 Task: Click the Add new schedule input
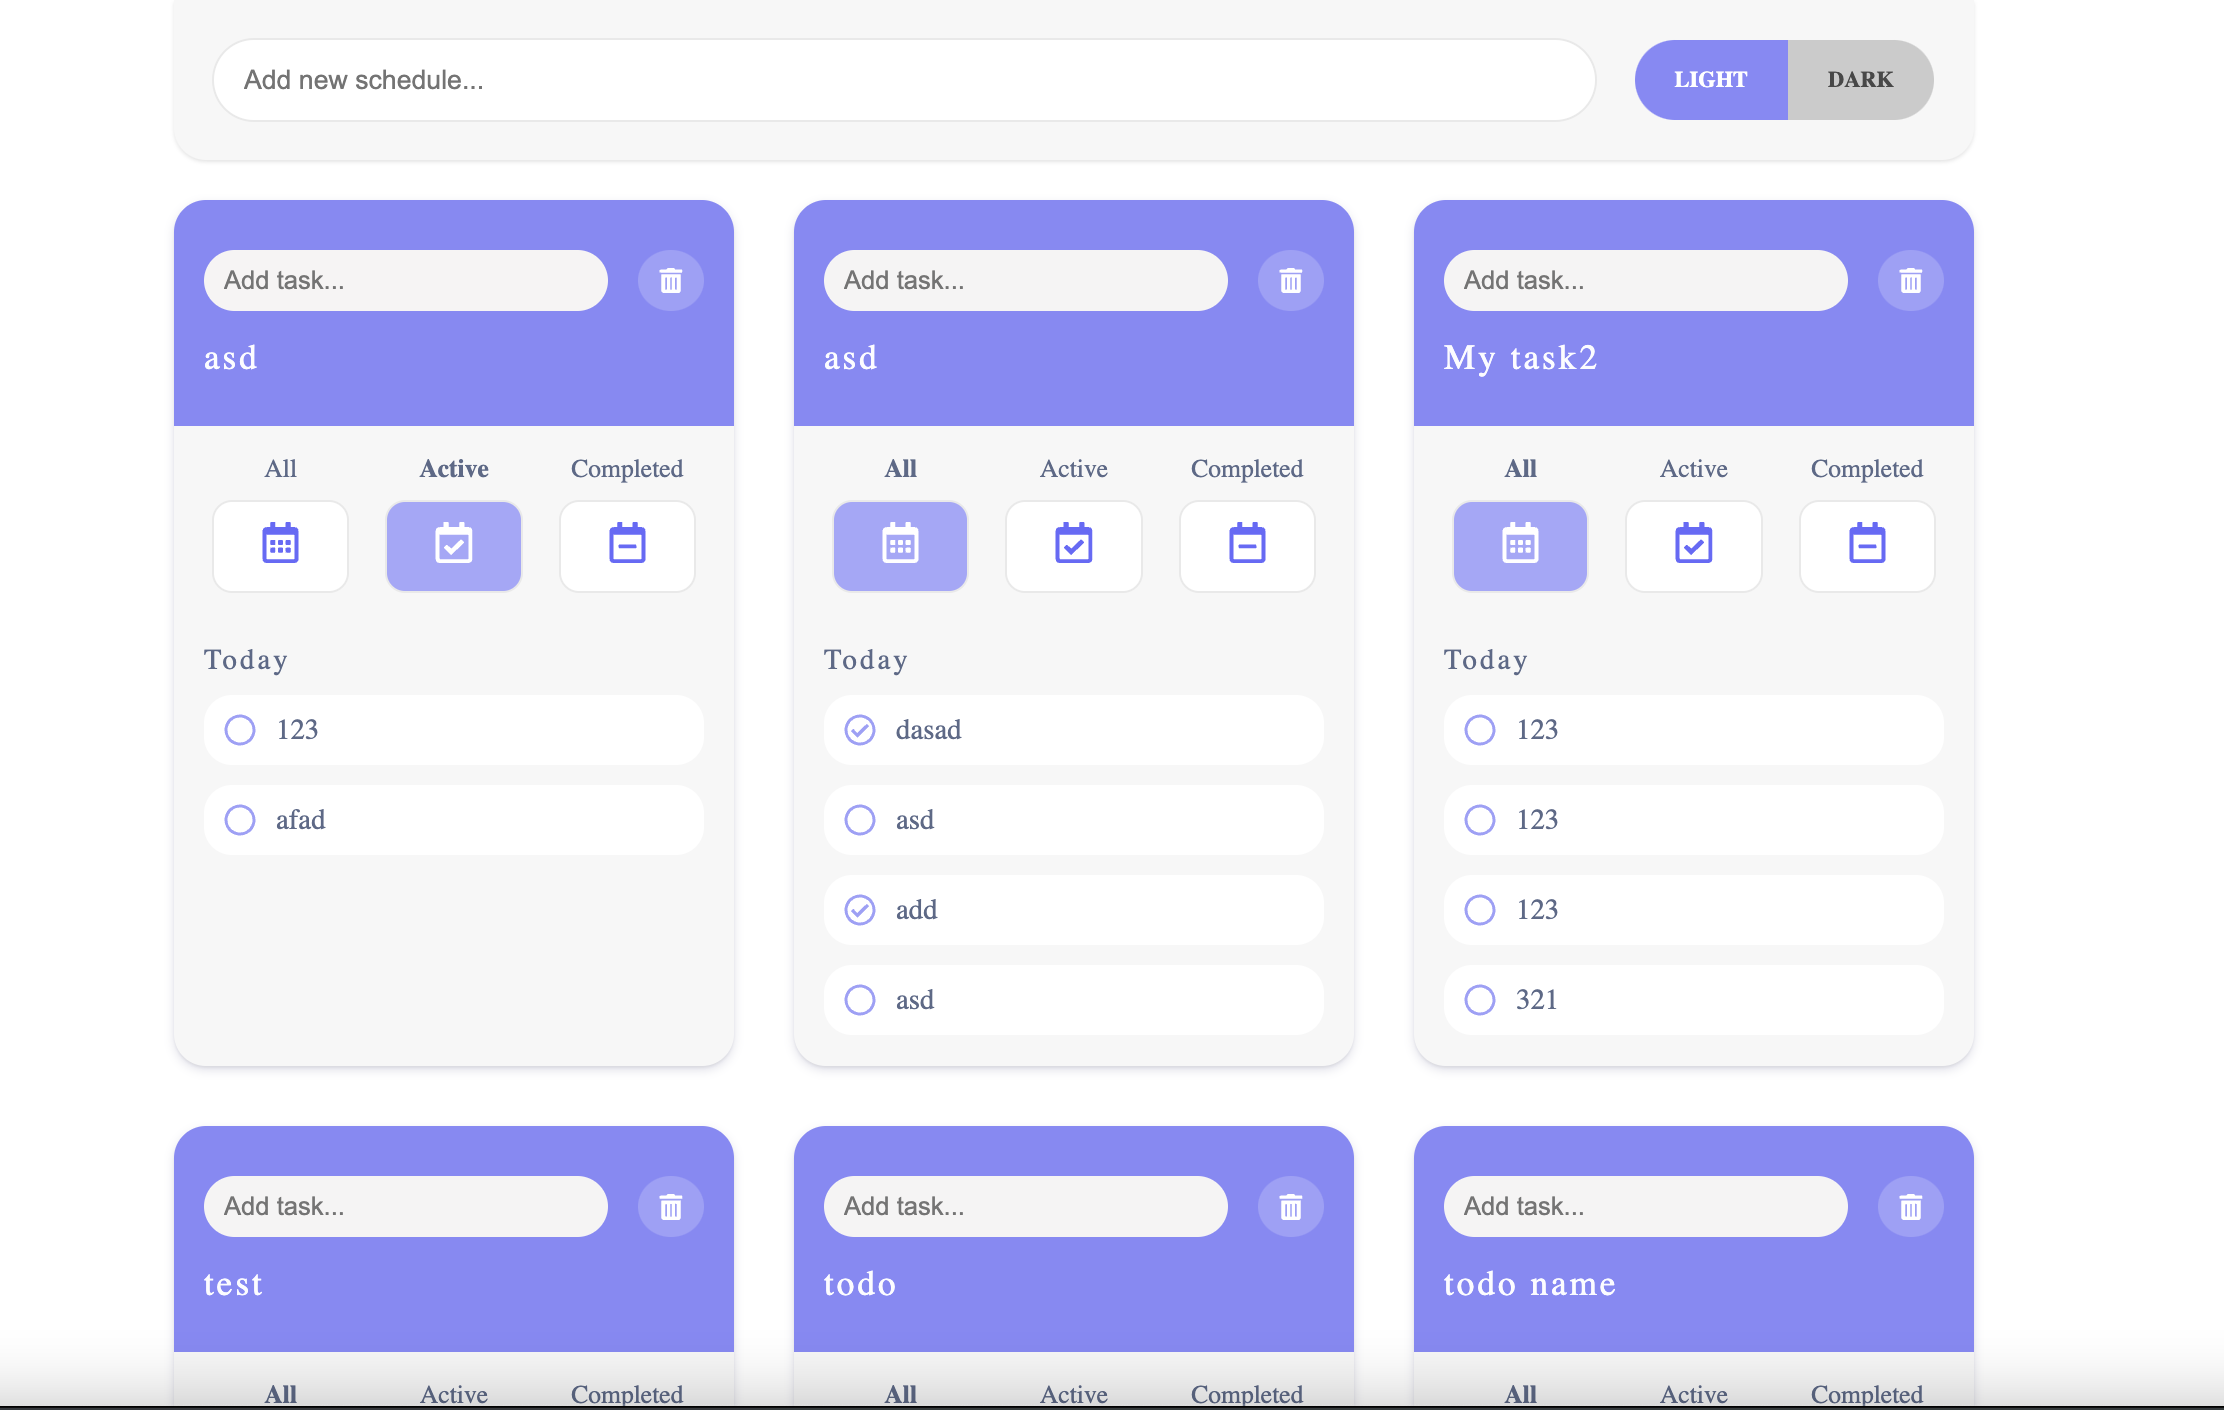pos(903,80)
